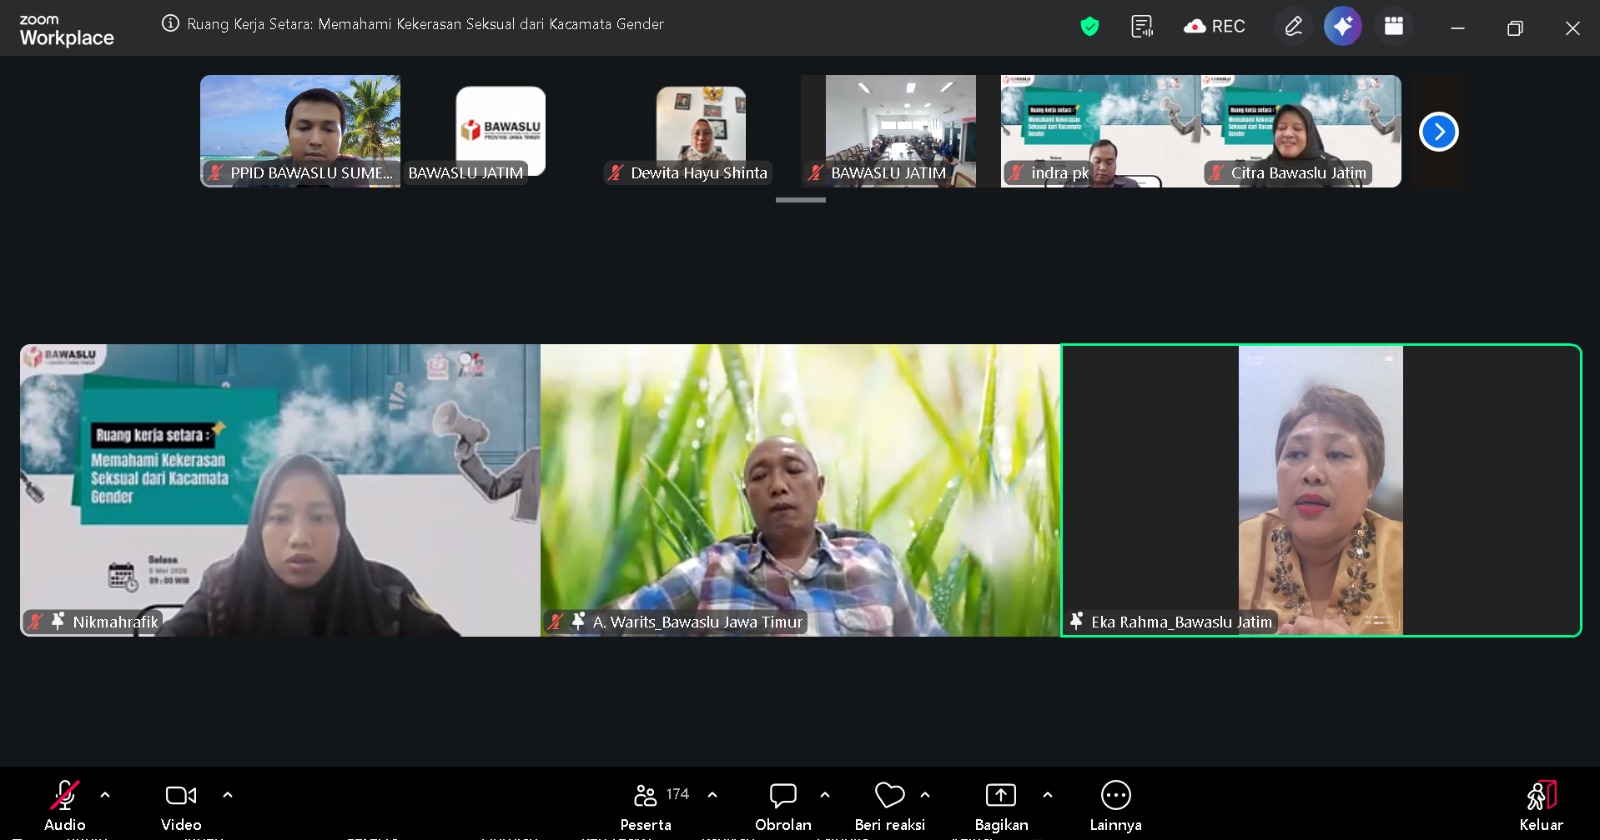Click muted mic icon on A. Warits label
The width and height of the screenshot is (1600, 840).
click(x=556, y=621)
